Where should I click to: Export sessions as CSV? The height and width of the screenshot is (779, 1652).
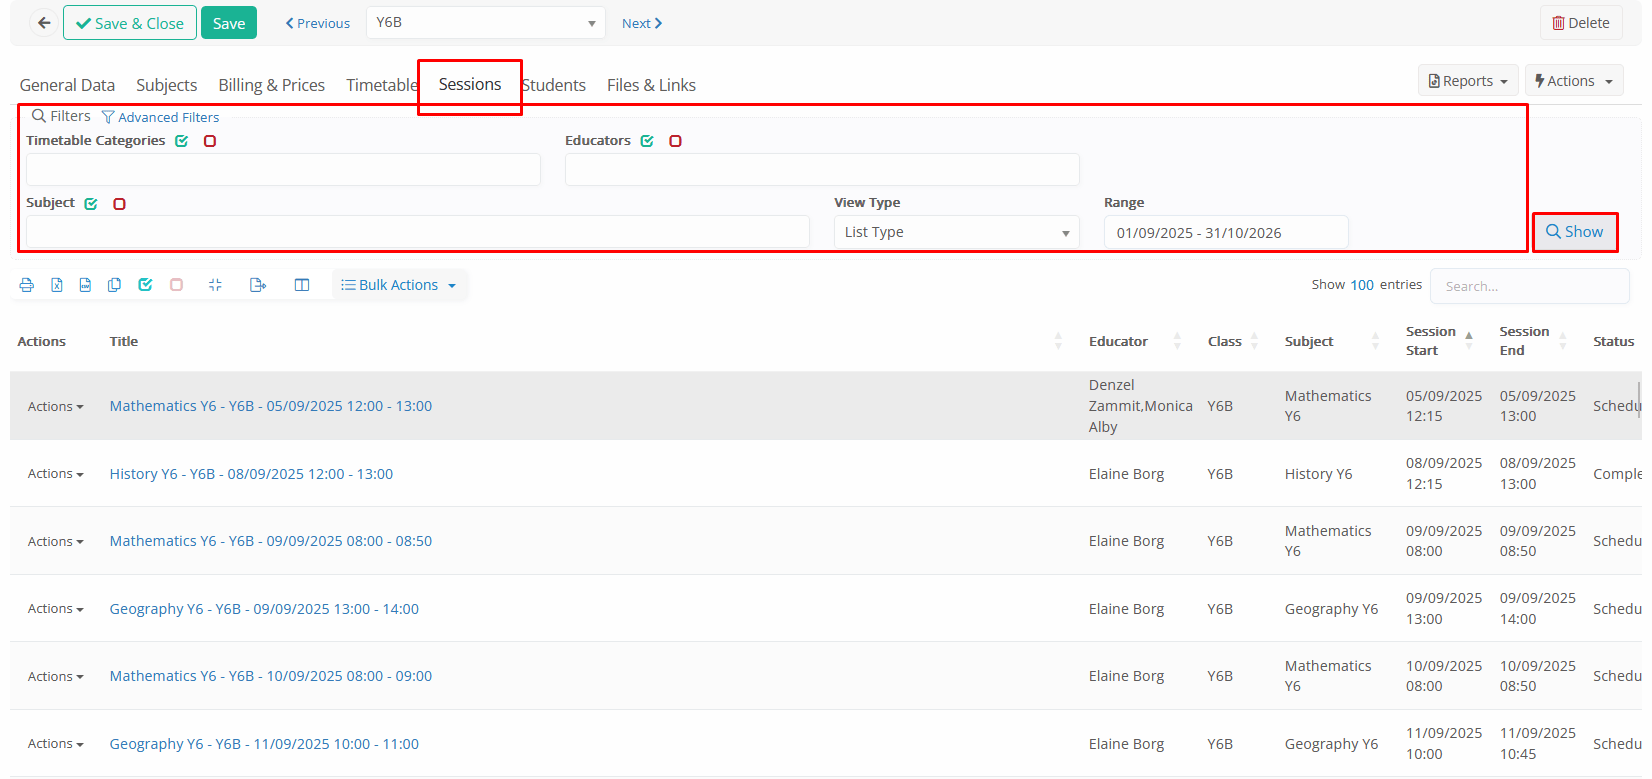86,285
